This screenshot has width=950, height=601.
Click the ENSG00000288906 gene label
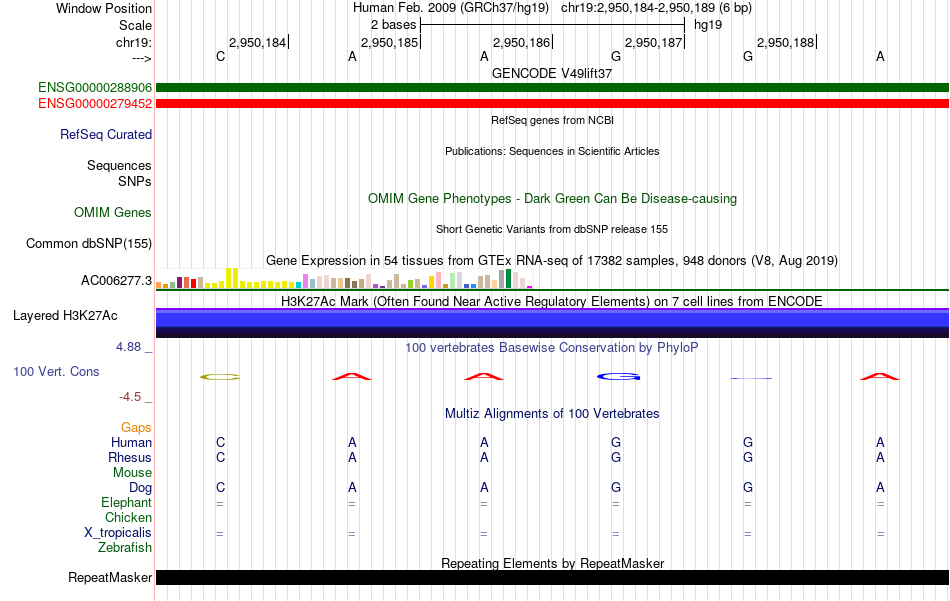(95, 87)
